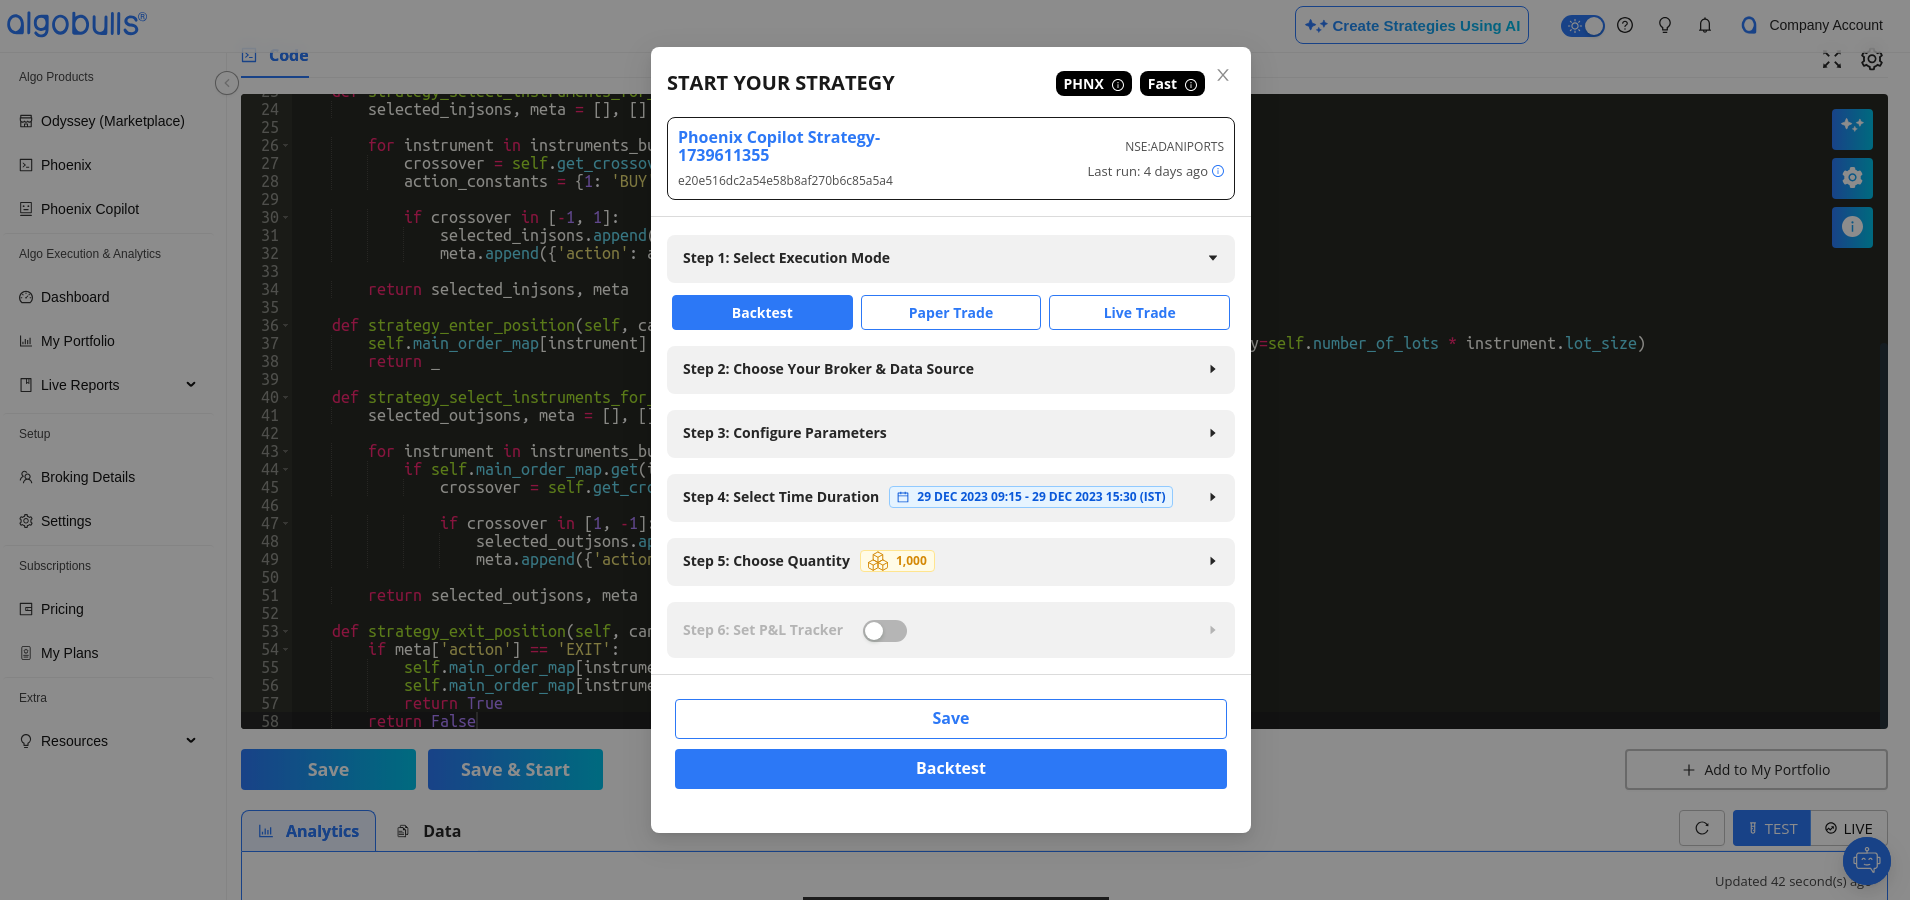
Task: Click Add to My Portfolio
Action: click(1756, 770)
